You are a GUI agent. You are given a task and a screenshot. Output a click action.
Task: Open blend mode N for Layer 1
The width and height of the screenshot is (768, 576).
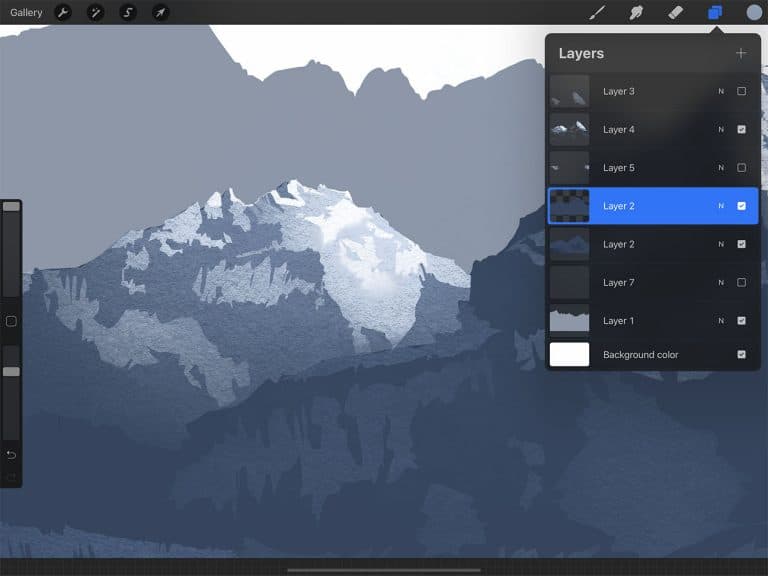coord(721,320)
